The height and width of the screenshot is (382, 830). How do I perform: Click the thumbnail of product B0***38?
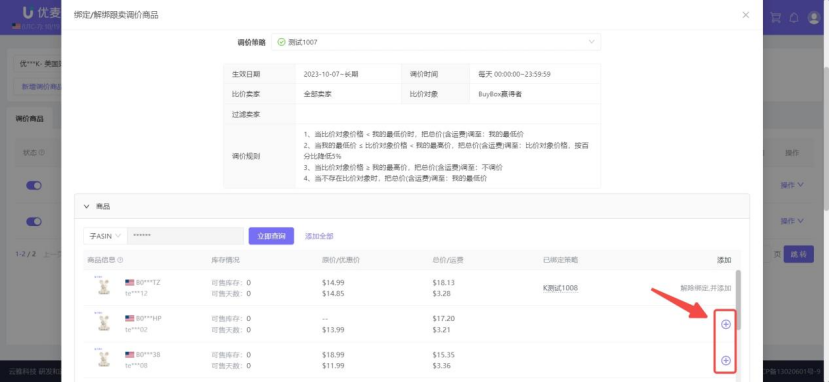pyautogui.click(x=104, y=358)
